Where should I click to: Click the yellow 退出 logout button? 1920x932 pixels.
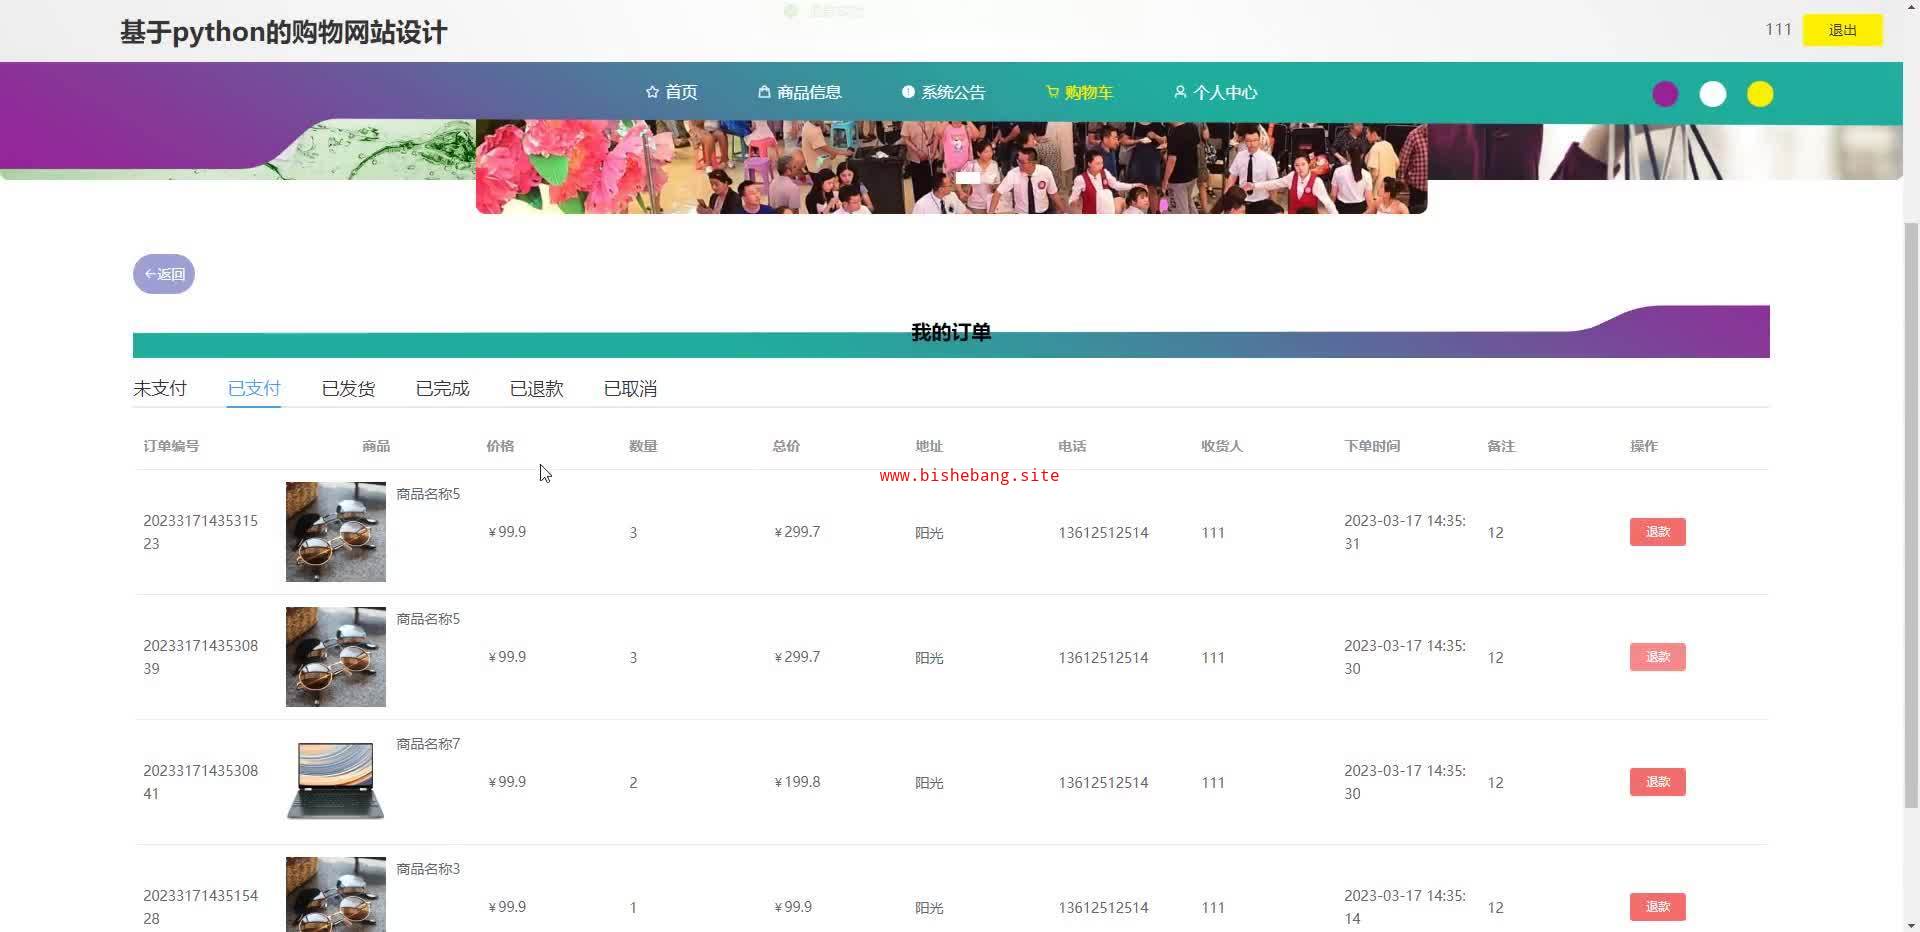coord(1842,30)
